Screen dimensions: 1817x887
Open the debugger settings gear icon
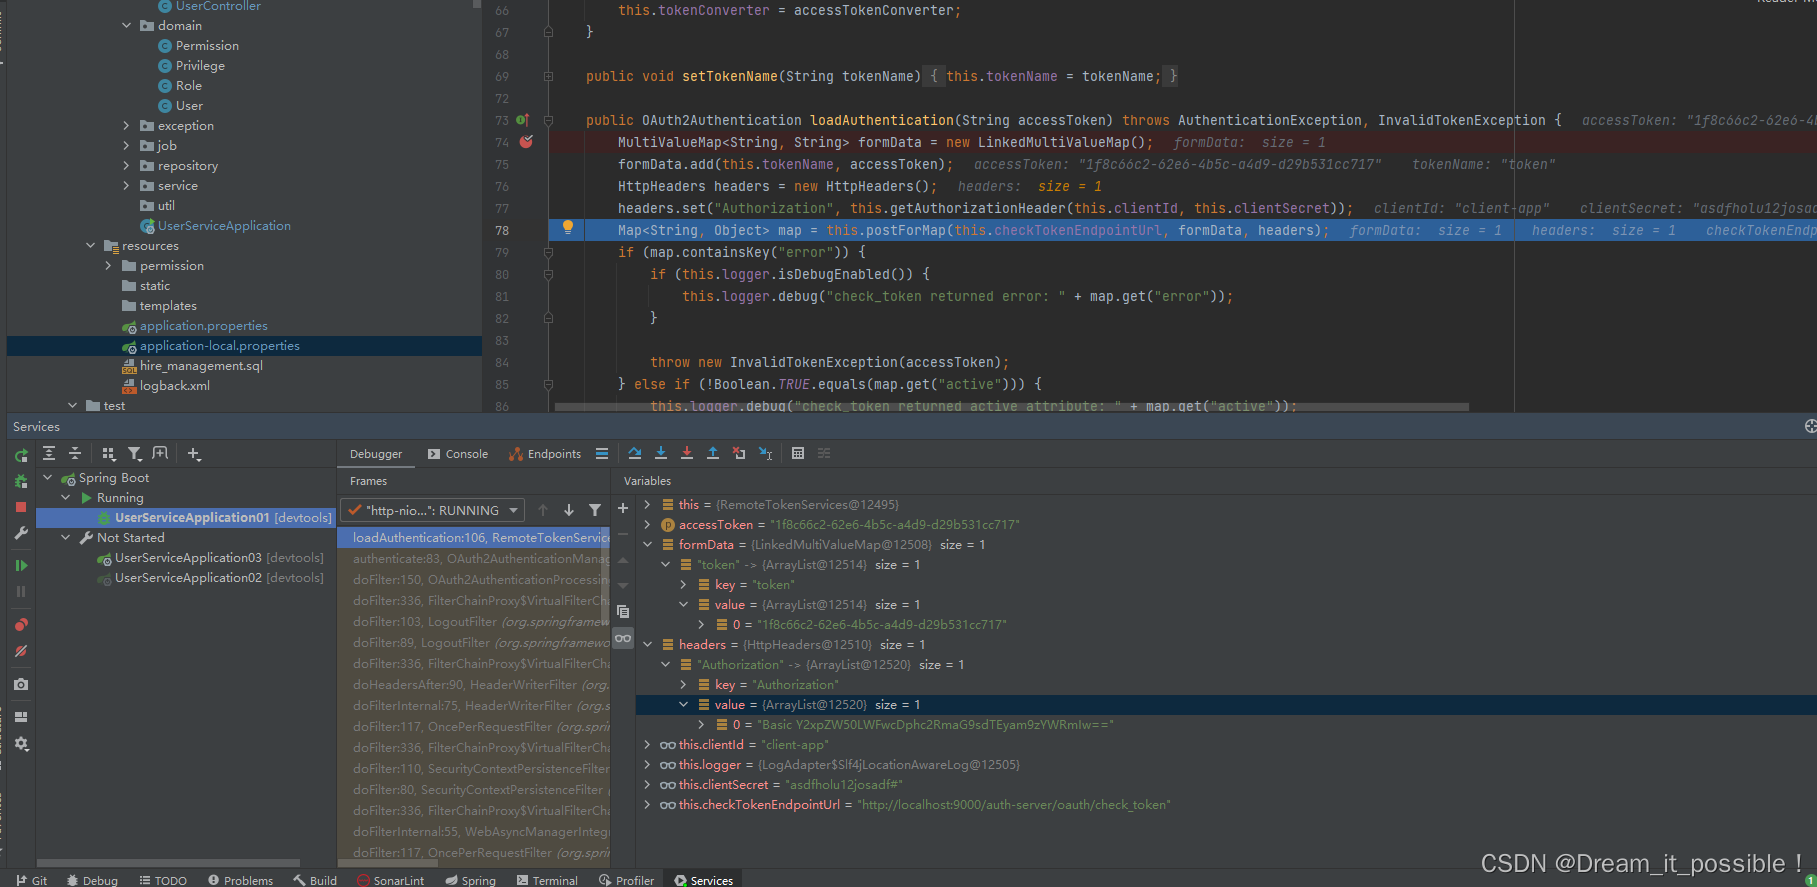point(21,743)
